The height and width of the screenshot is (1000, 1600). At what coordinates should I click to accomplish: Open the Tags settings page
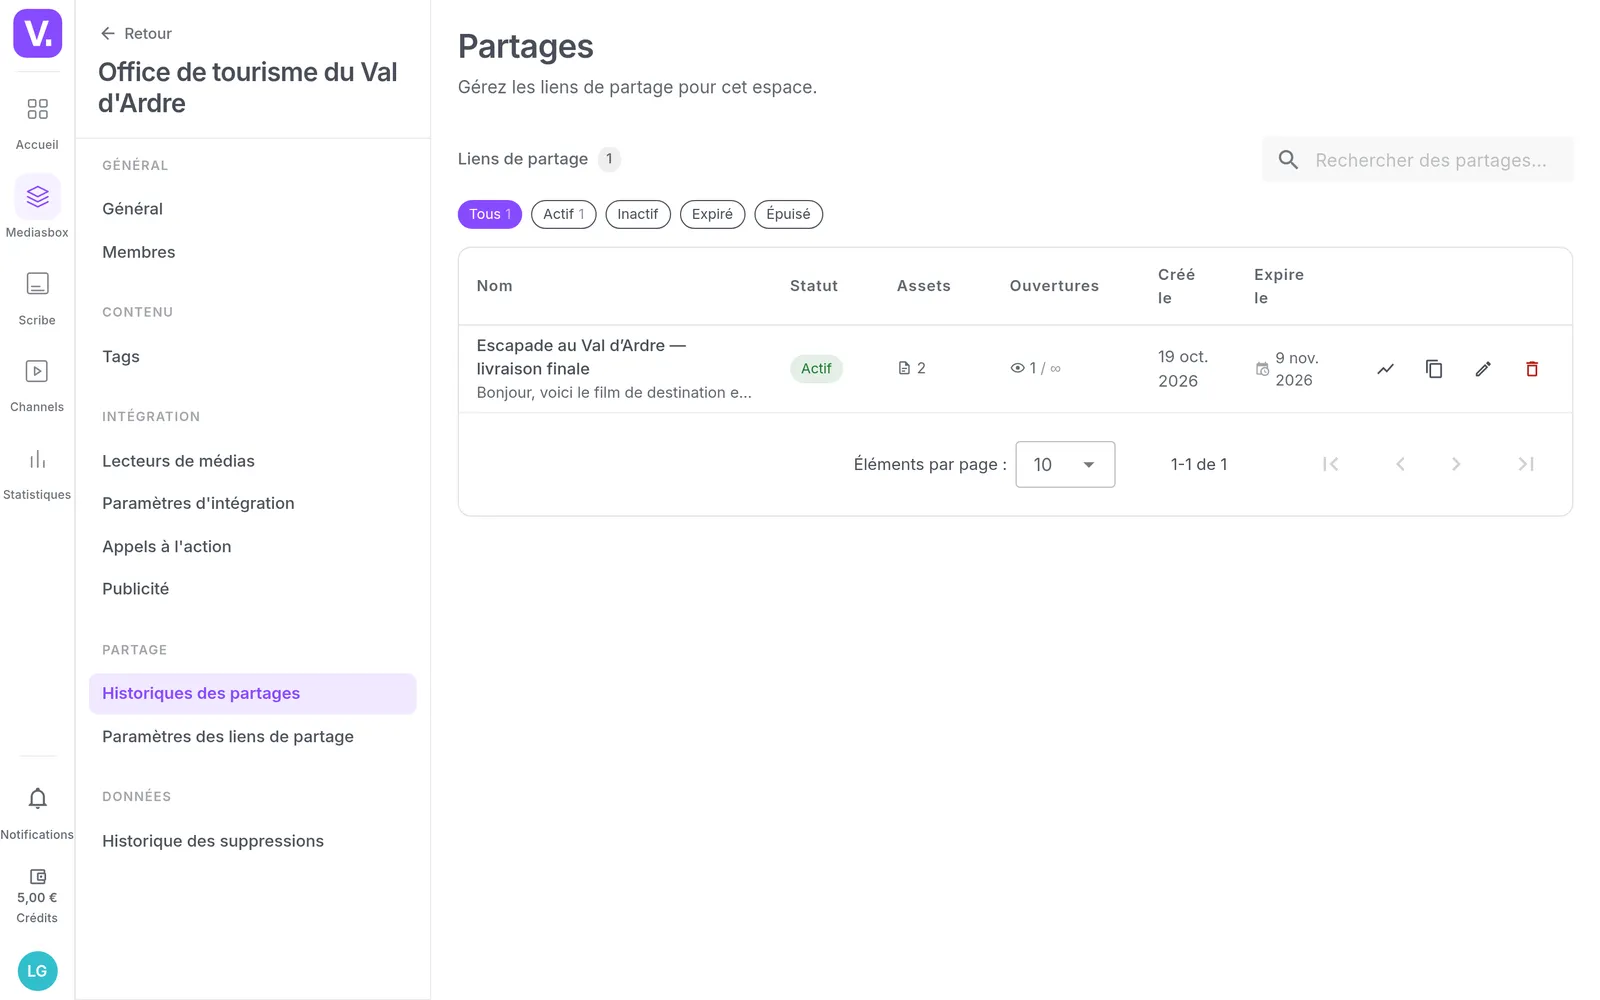pos(252,357)
